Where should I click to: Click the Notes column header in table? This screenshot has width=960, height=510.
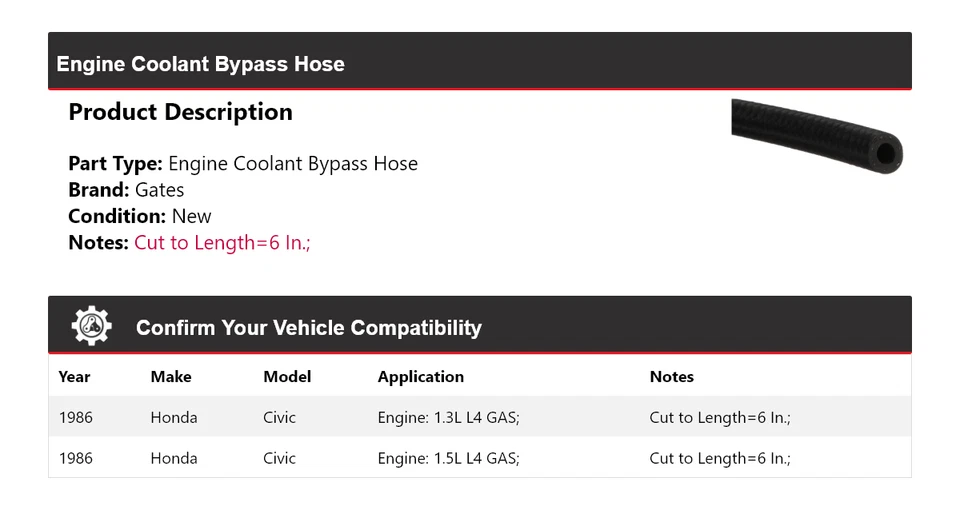[x=671, y=377]
